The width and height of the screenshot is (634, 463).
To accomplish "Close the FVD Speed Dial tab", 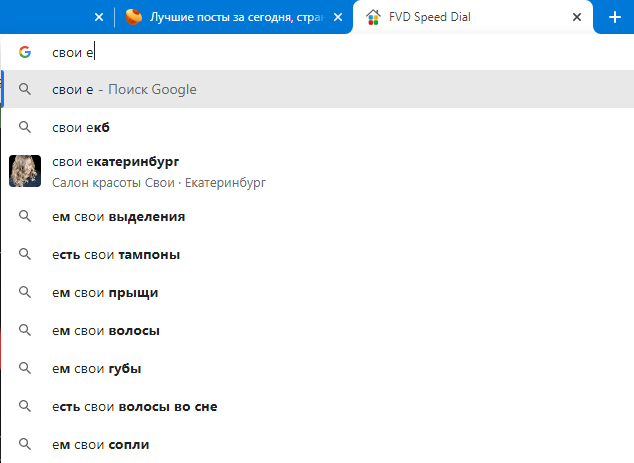I will coord(577,17).
